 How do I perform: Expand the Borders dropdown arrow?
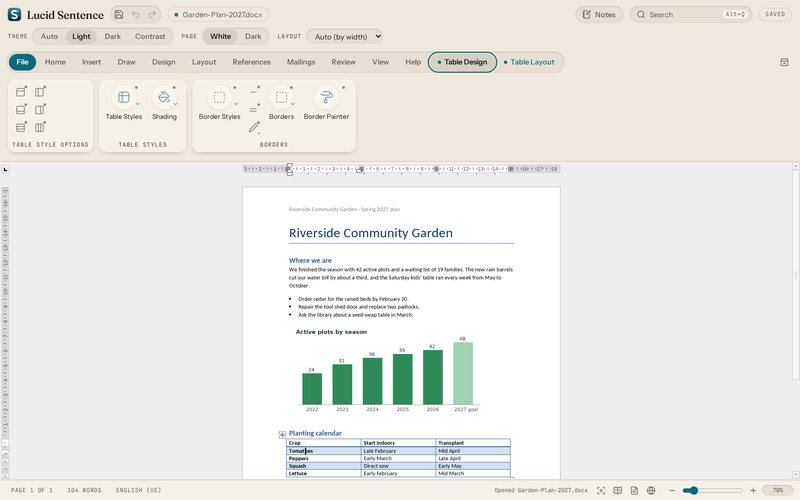coord(293,104)
